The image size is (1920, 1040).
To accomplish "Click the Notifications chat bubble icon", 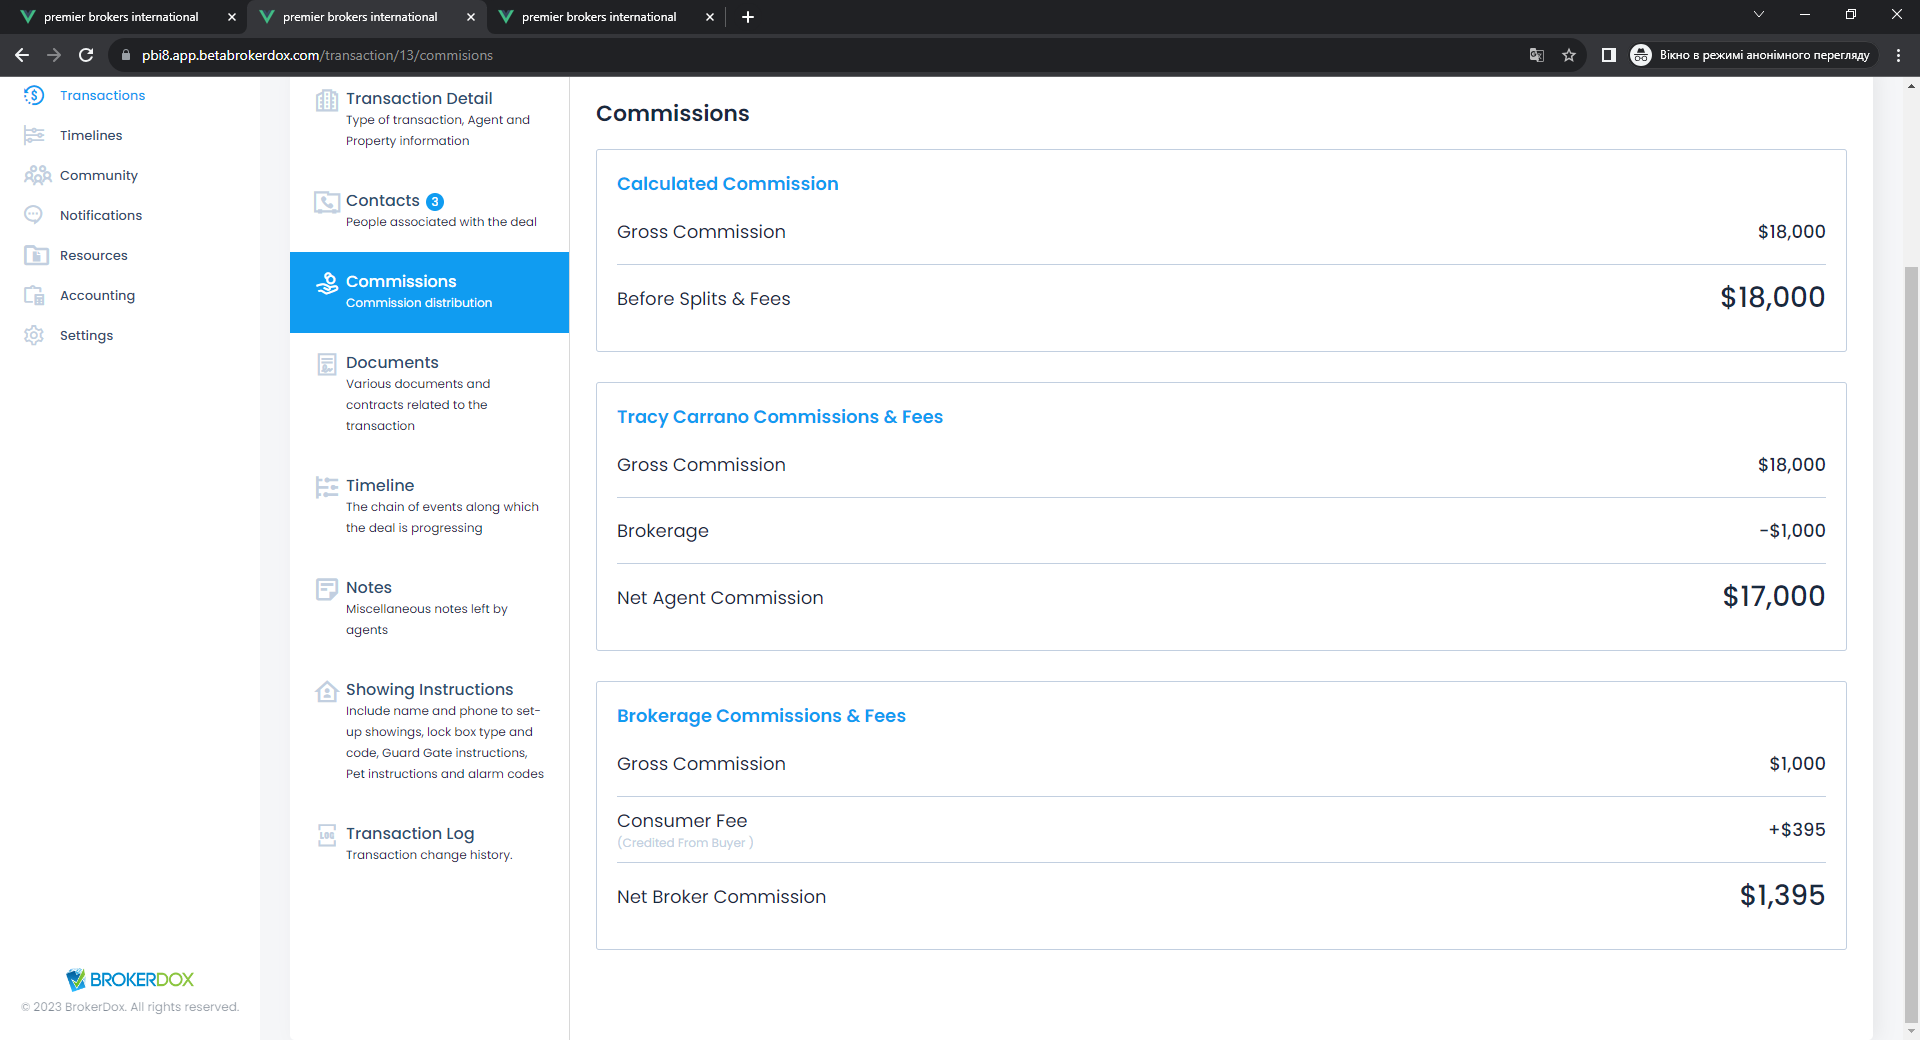I will pos(34,215).
